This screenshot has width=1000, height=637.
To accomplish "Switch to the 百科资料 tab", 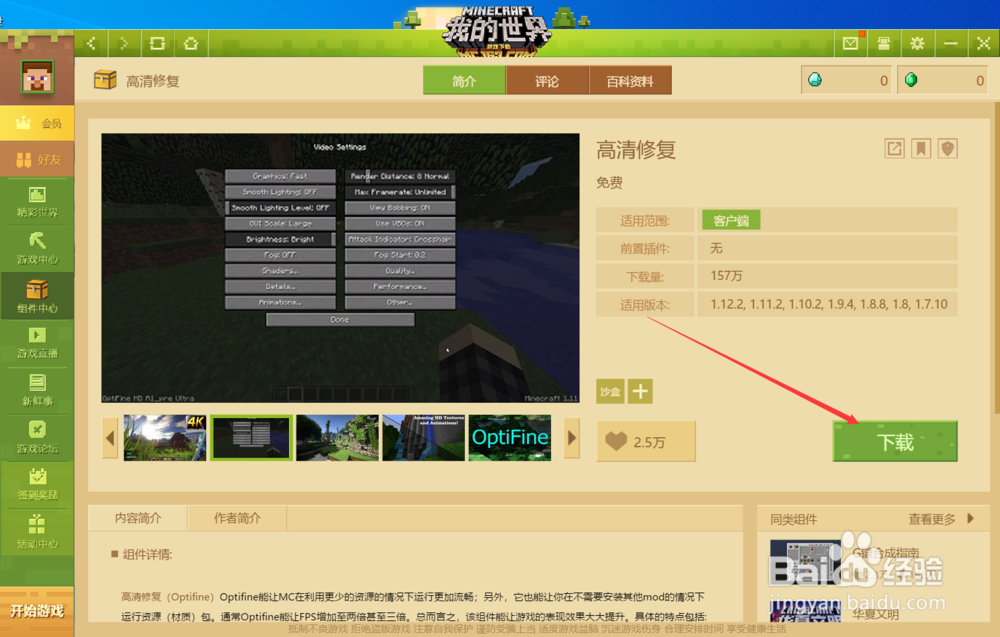I will (630, 81).
